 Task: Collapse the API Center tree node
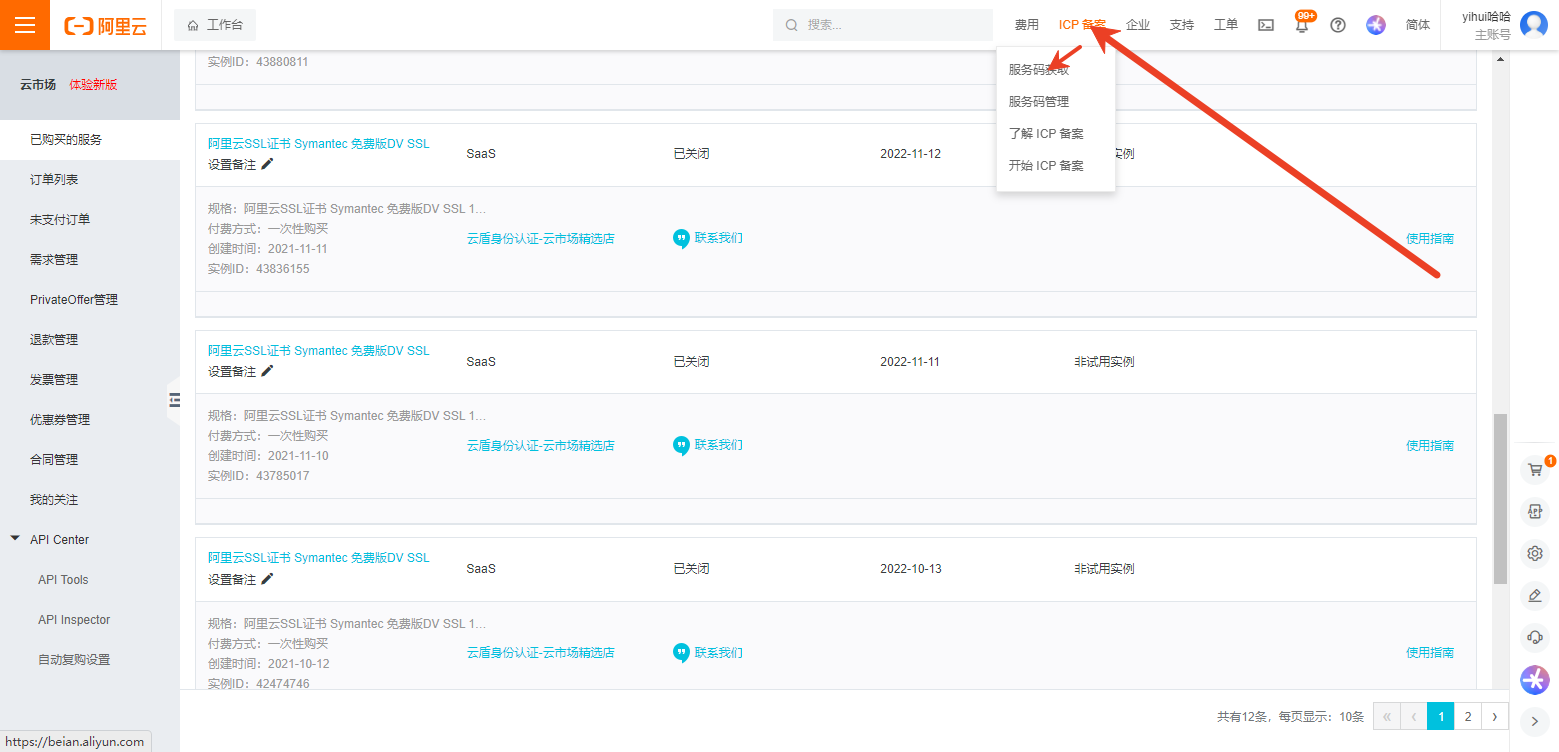15,538
